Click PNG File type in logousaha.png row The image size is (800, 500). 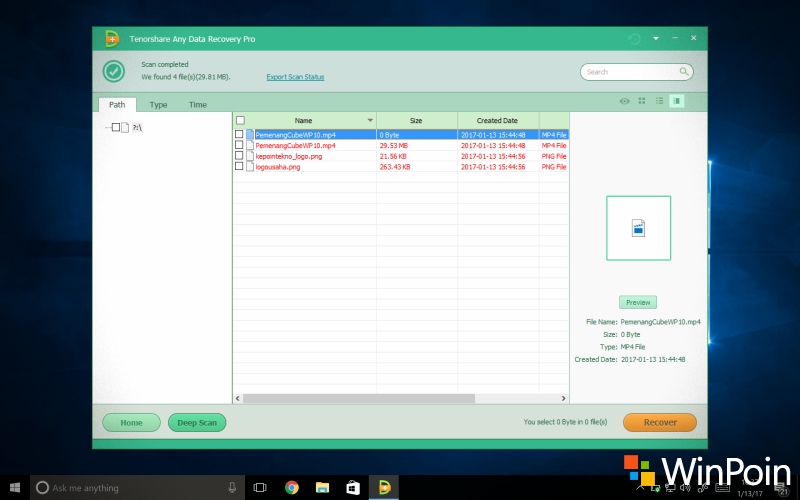[554, 167]
